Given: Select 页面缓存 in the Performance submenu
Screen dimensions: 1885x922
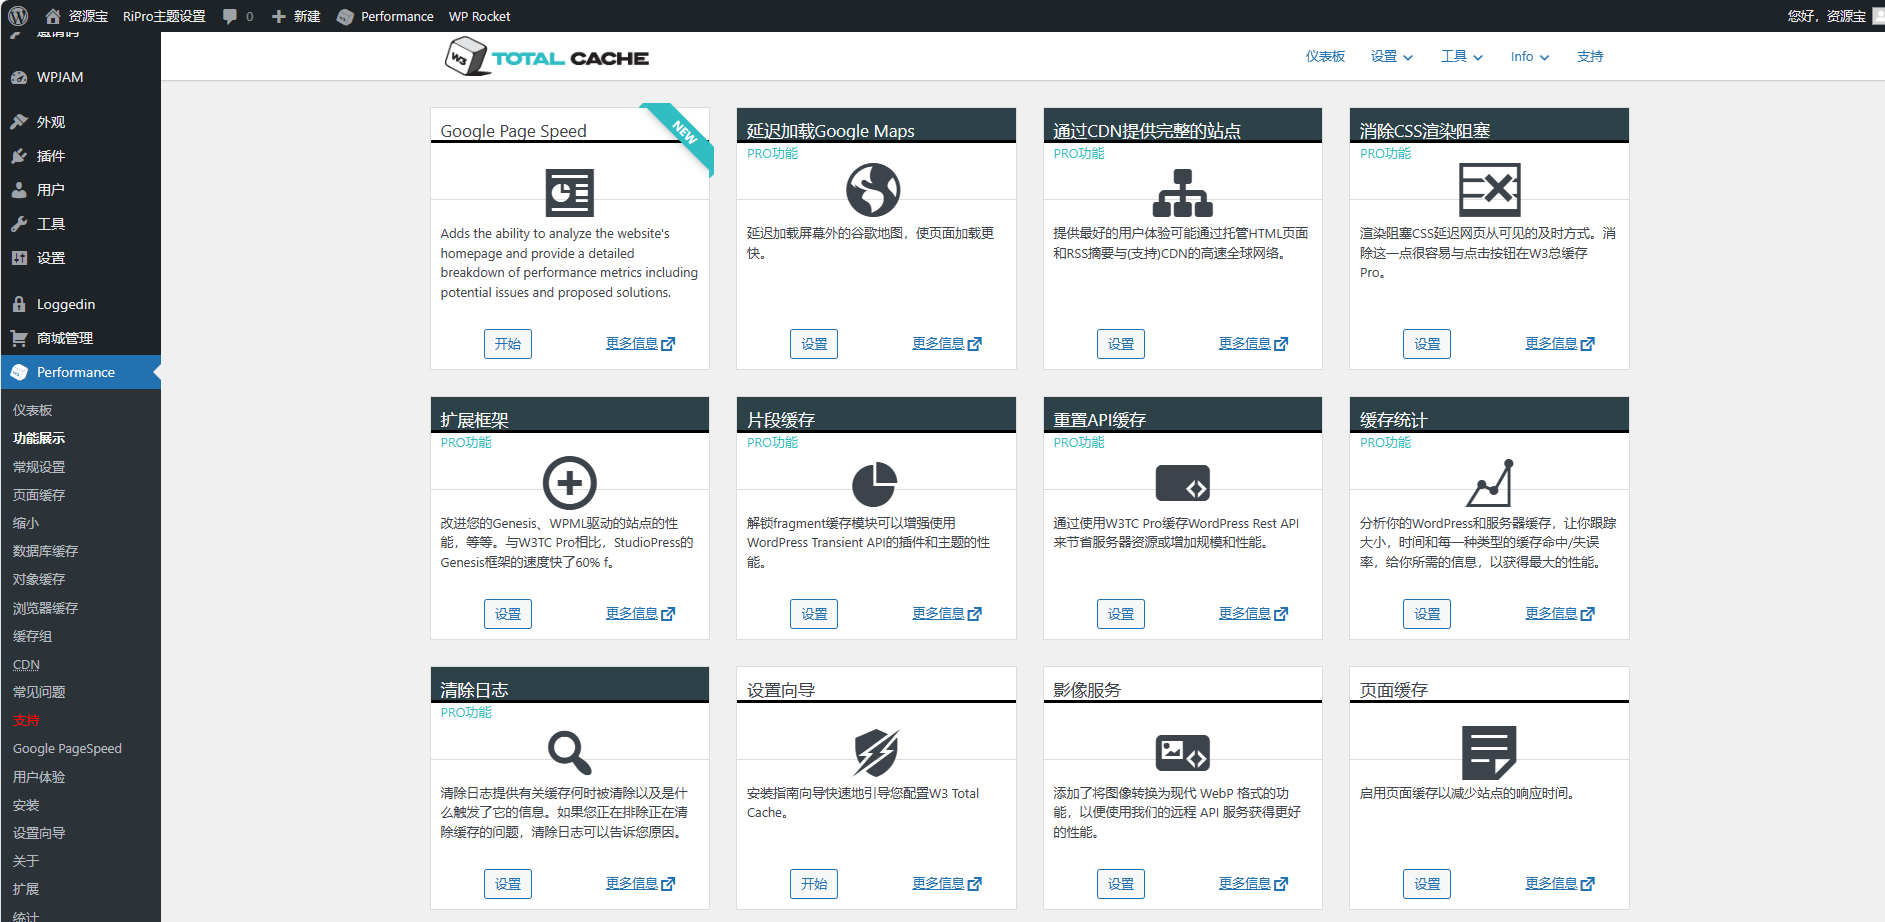Looking at the screenshot, I should (39, 495).
